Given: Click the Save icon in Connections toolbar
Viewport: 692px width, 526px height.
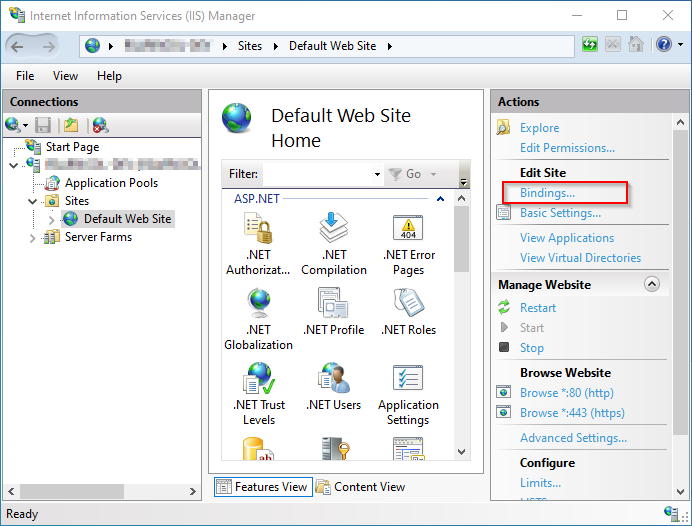Looking at the screenshot, I should point(43,125).
